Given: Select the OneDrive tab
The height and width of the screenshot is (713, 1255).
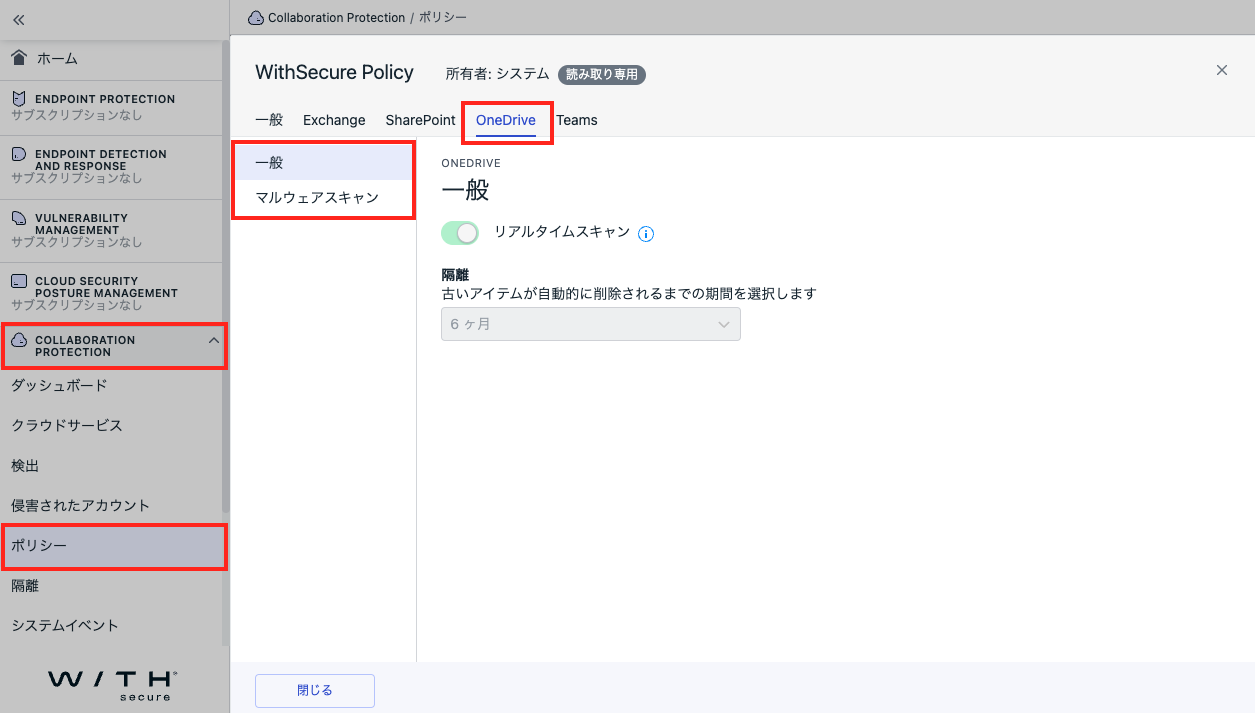Looking at the screenshot, I should 506,120.
